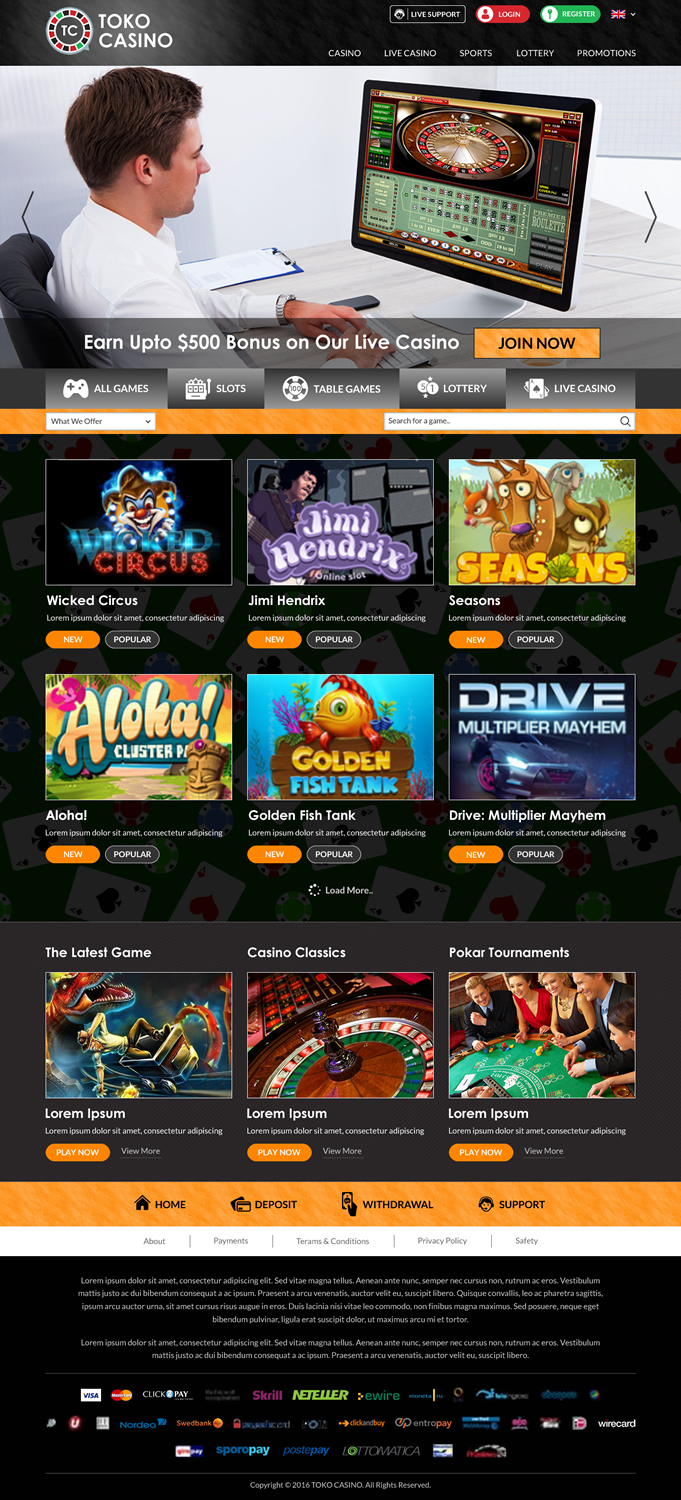Open Privacy Policy footer link
This screenshot has width=681, height=1500.
pyautogui.click(x=442, y=1241)
